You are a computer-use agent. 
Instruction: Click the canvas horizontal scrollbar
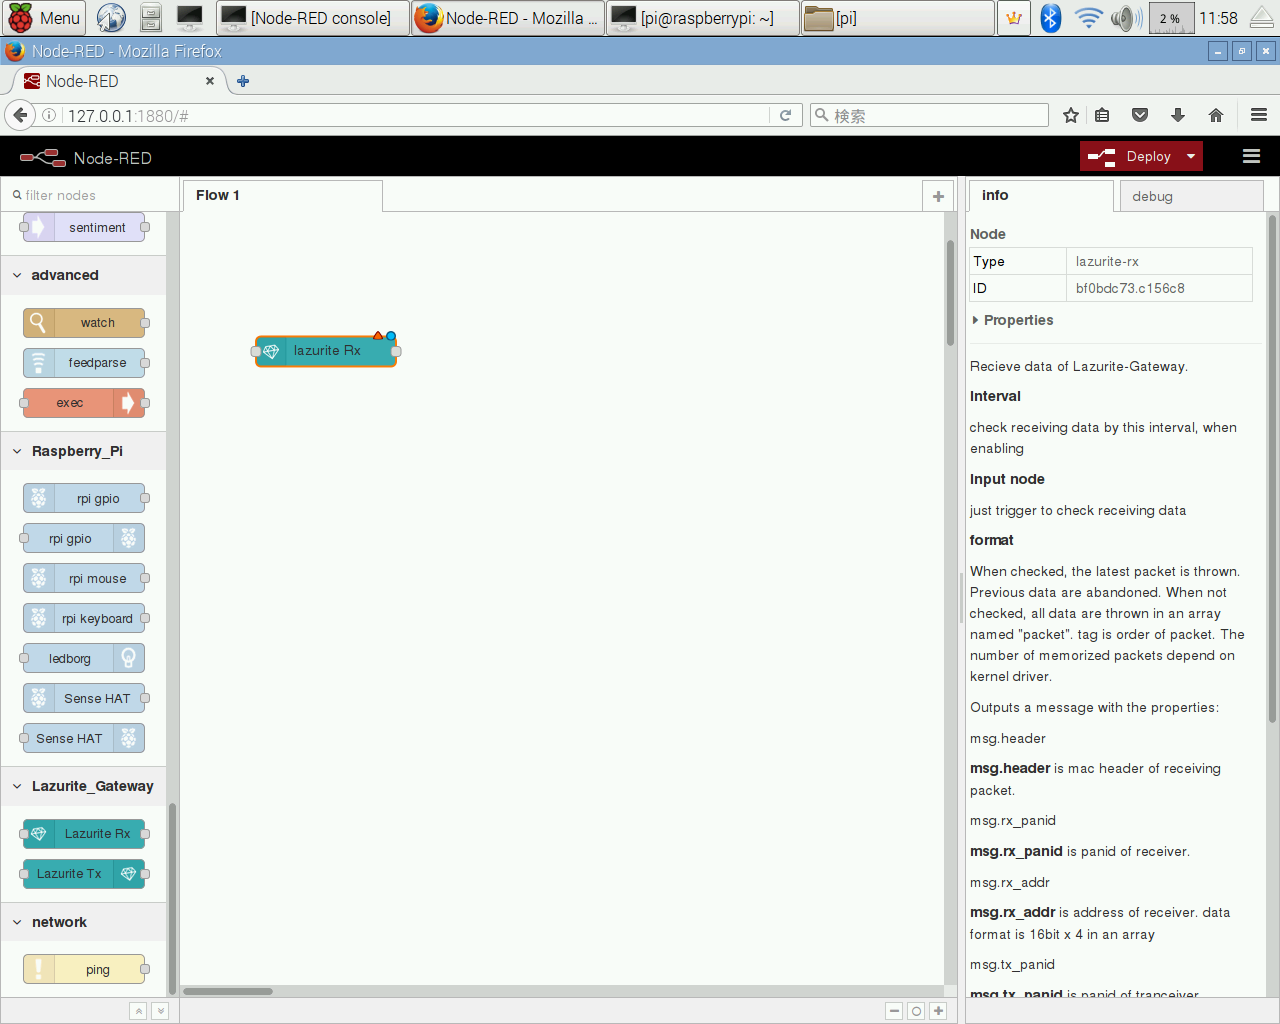tap(228, 991)
